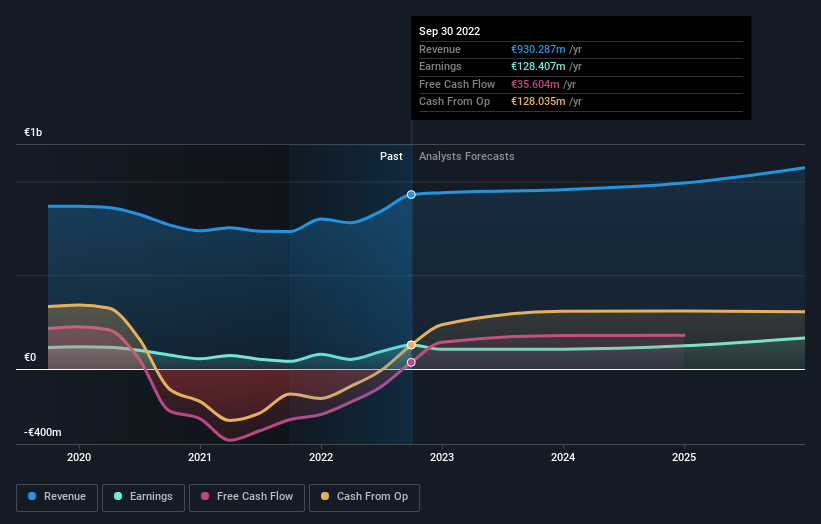821x524 pixels.
Task: Click the €128.035m cash from op value
Action: (538, 102)
